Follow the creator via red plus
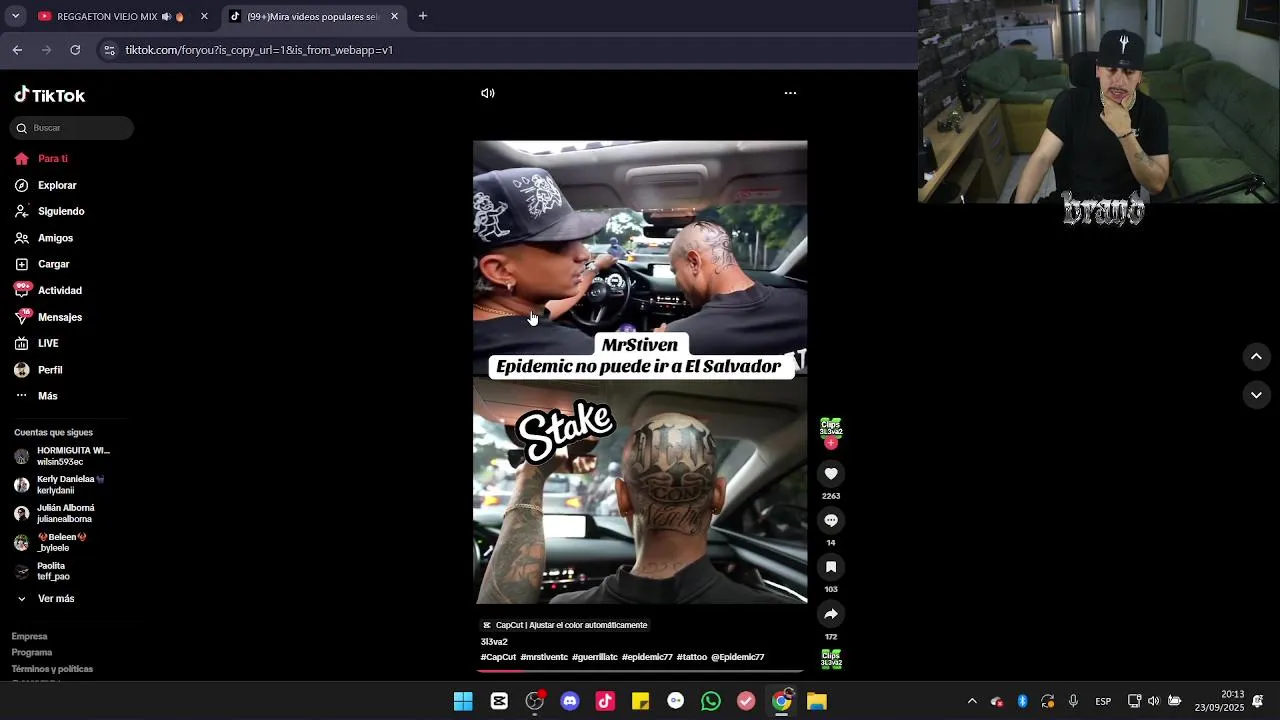The image size is (1280, 720). point(831,443)
